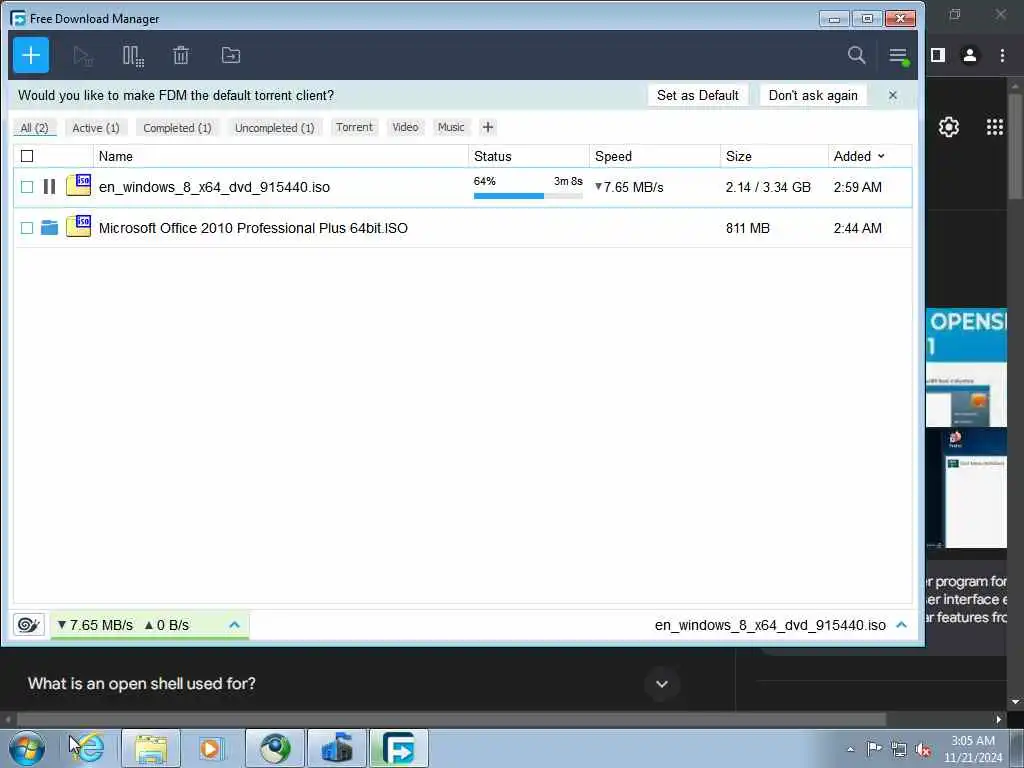
Task: Show hidden tray icons arrow
Action: click(x=850, y=749)
